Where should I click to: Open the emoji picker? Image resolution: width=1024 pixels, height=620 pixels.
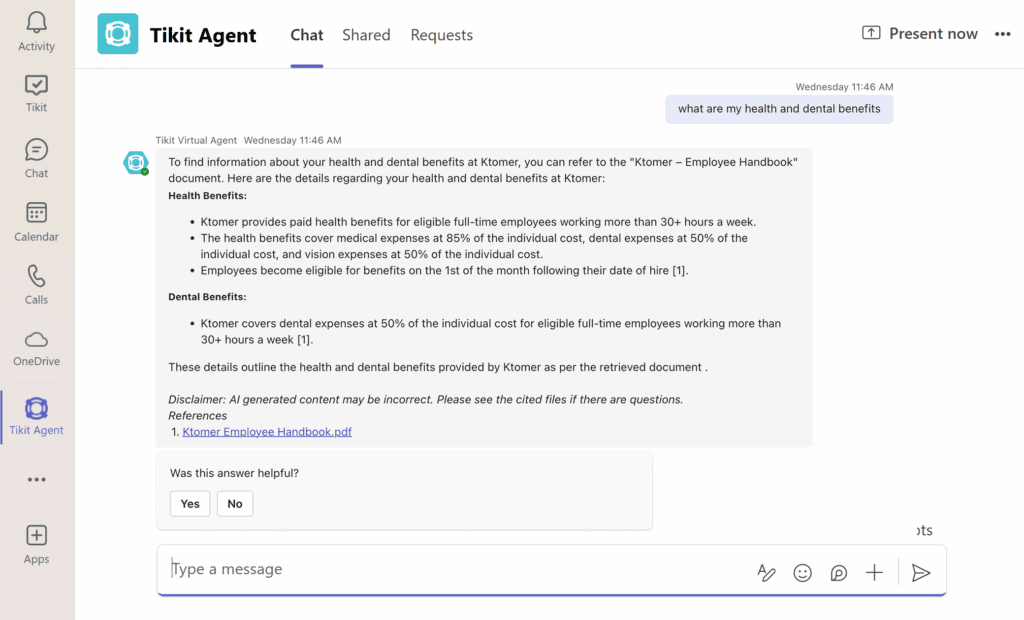[802, 573]
